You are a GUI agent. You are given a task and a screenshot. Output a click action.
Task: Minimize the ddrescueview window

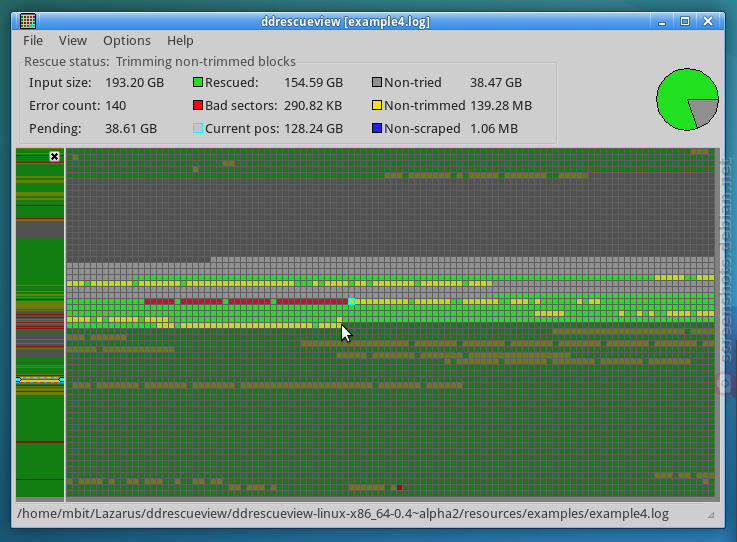(x=662, y=22)
